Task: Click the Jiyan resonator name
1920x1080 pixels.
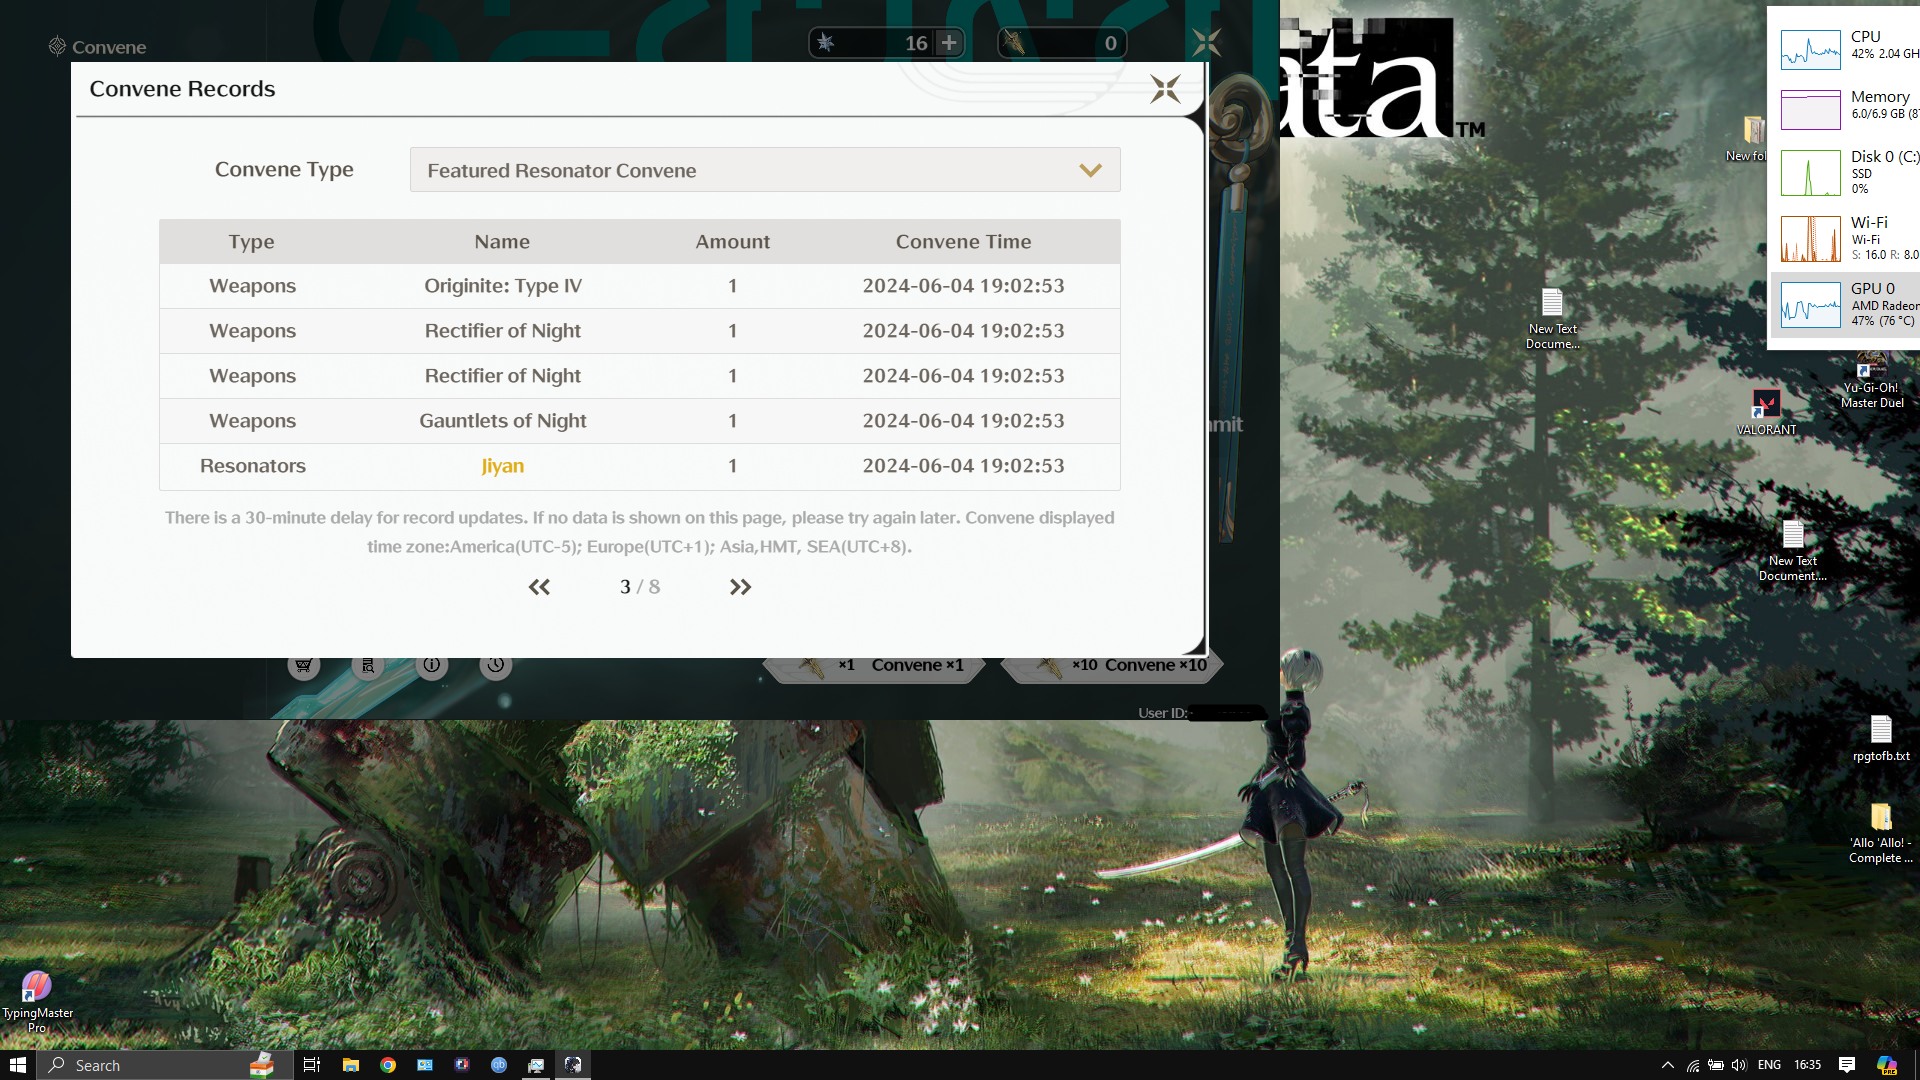Action: (503, 466)
